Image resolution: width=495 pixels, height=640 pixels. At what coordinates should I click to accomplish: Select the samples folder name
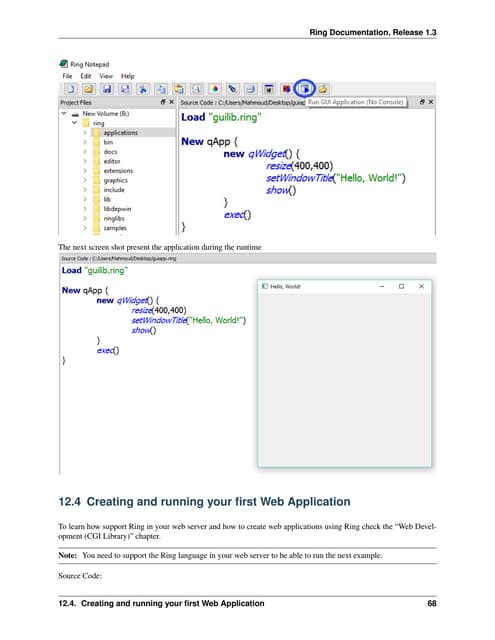[115, 228]
